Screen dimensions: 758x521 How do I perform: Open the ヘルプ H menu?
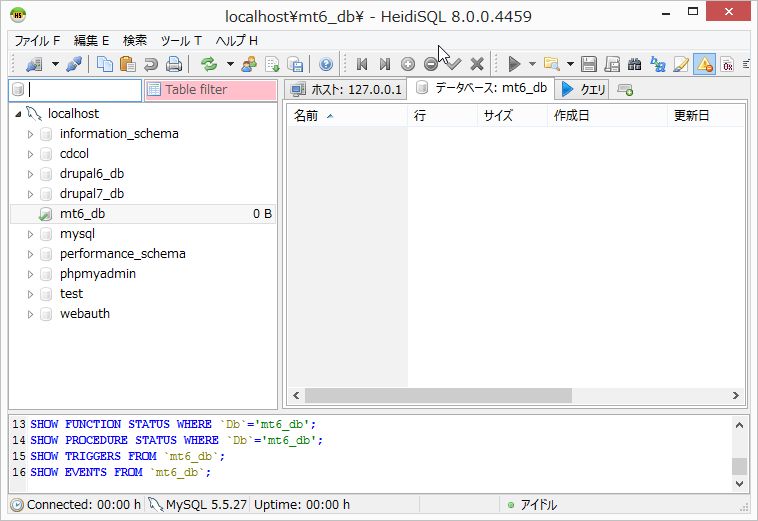236,41
